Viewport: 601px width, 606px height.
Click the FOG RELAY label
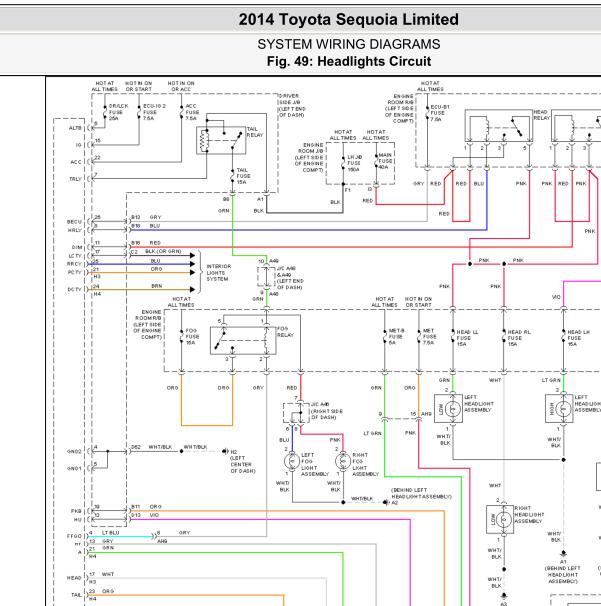pos(285,332)
